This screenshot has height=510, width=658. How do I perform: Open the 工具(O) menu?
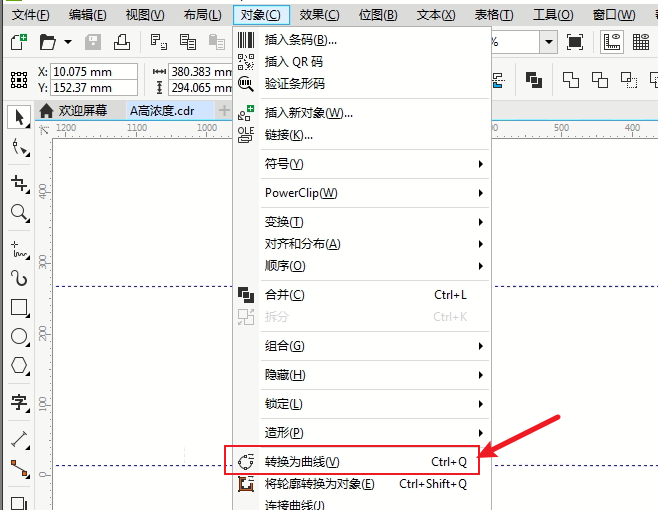(553, 15)
